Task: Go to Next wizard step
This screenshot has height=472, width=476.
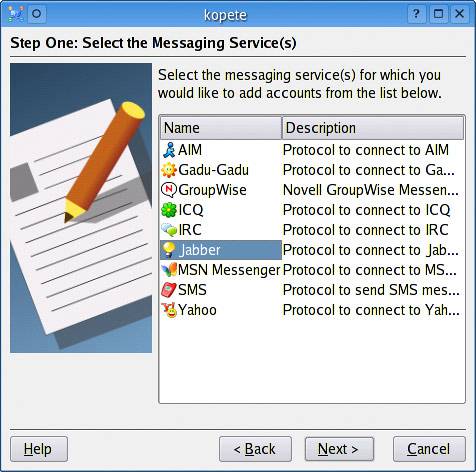Action: point(339,449)
